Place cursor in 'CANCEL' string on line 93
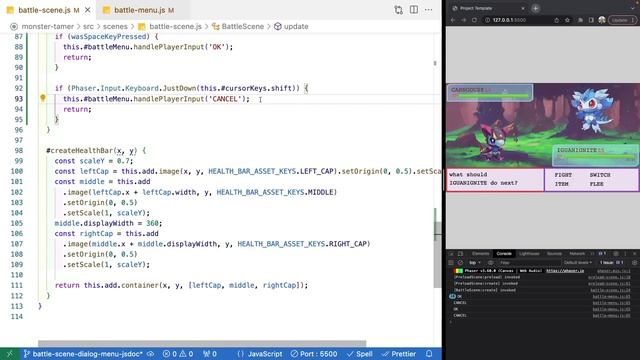Screen dimensions: 640x360 coord(224,99)
